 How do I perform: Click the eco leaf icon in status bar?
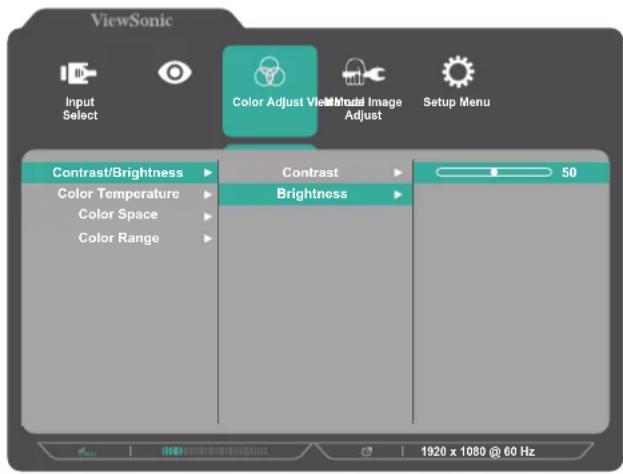87,452
